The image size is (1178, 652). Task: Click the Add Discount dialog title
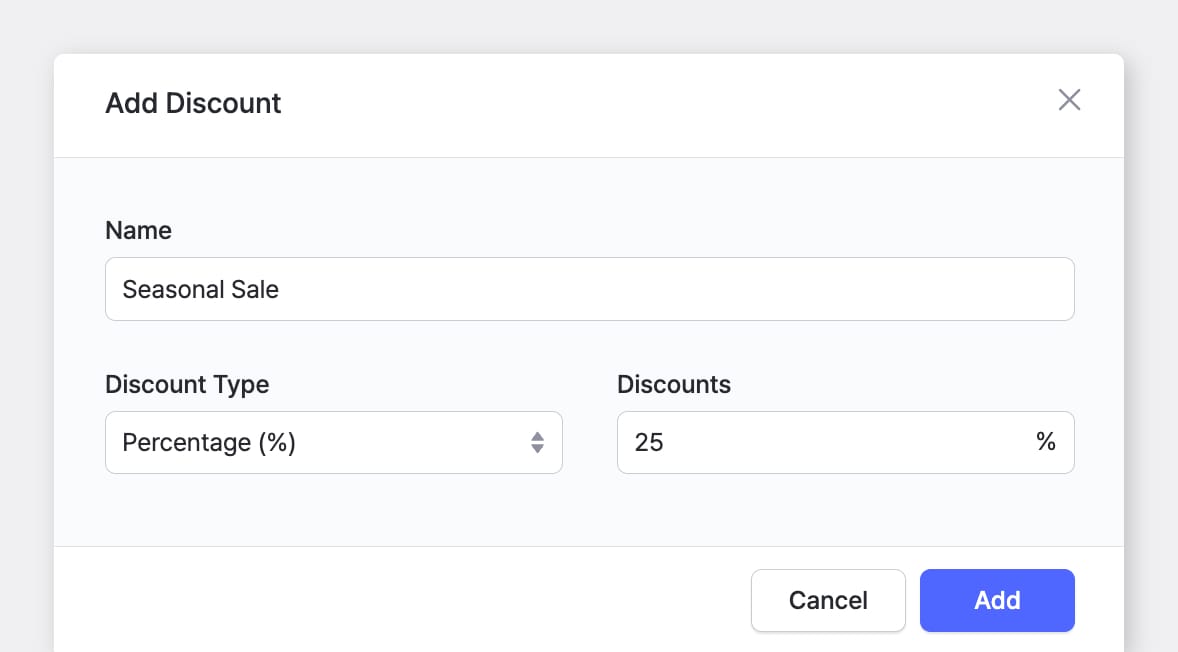(x=192, y=103)
